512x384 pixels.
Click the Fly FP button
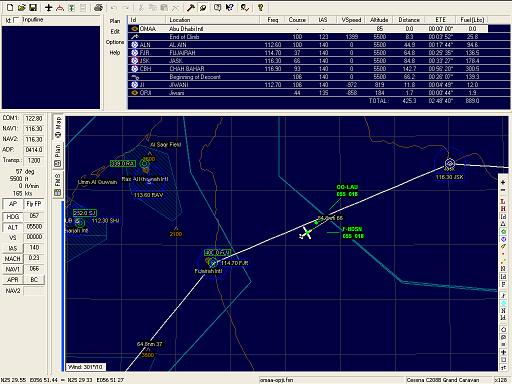(x=34, y=204)
